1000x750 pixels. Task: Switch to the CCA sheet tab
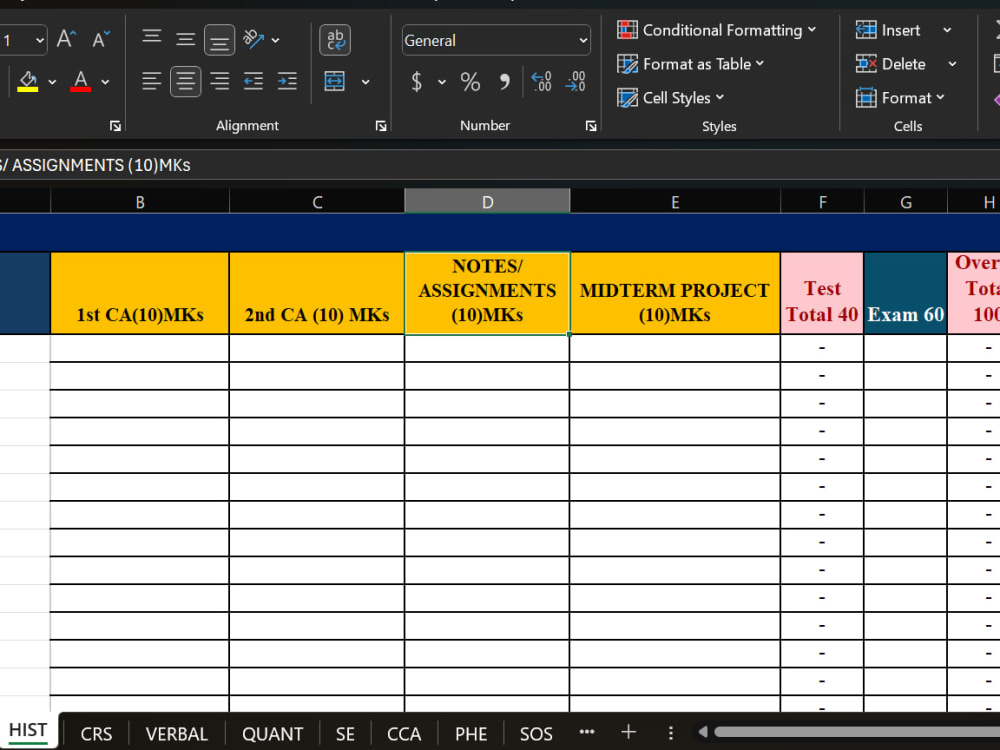click(404, 734)
